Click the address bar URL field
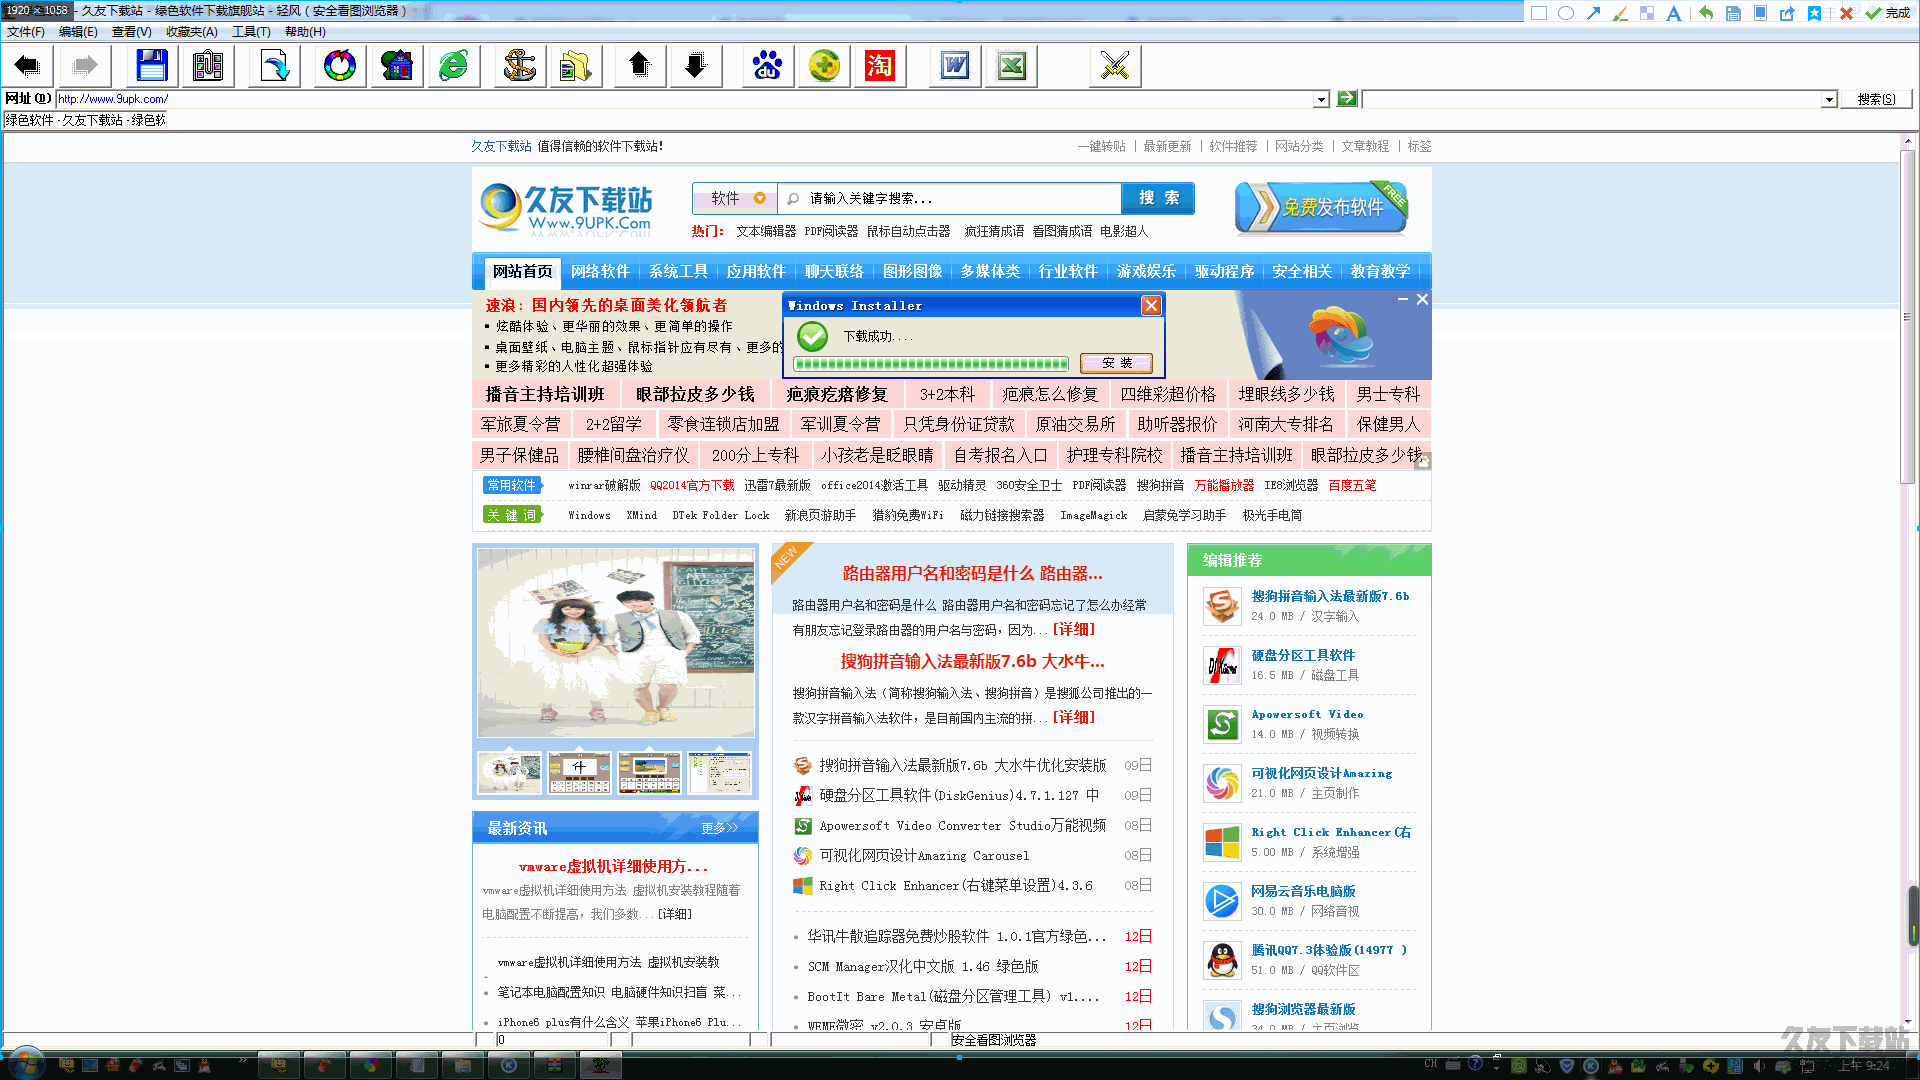 pos(685,99)
